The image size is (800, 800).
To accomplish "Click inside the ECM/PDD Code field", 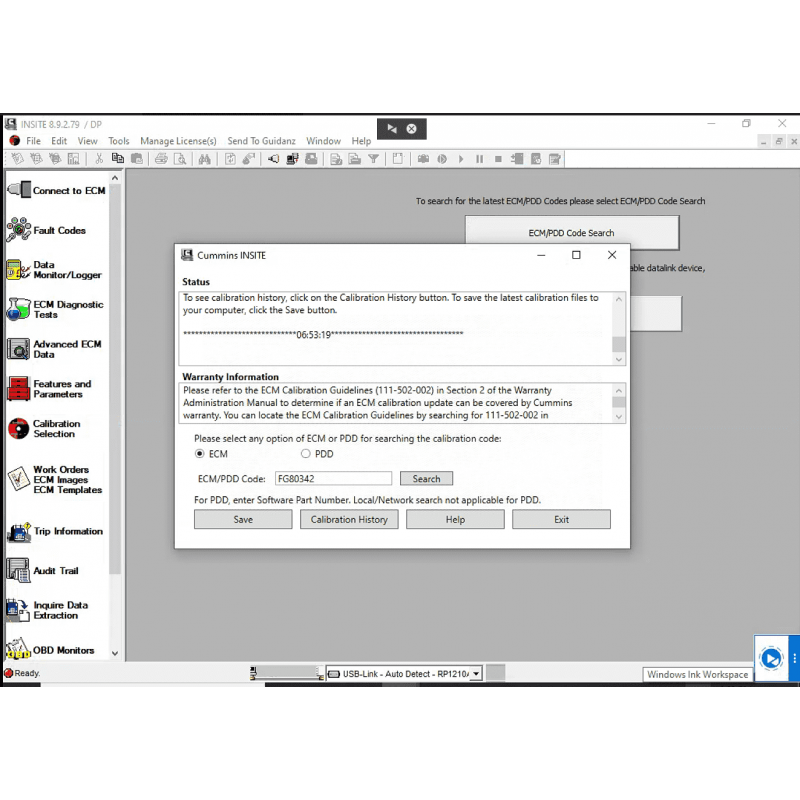I will click(333, 478).
